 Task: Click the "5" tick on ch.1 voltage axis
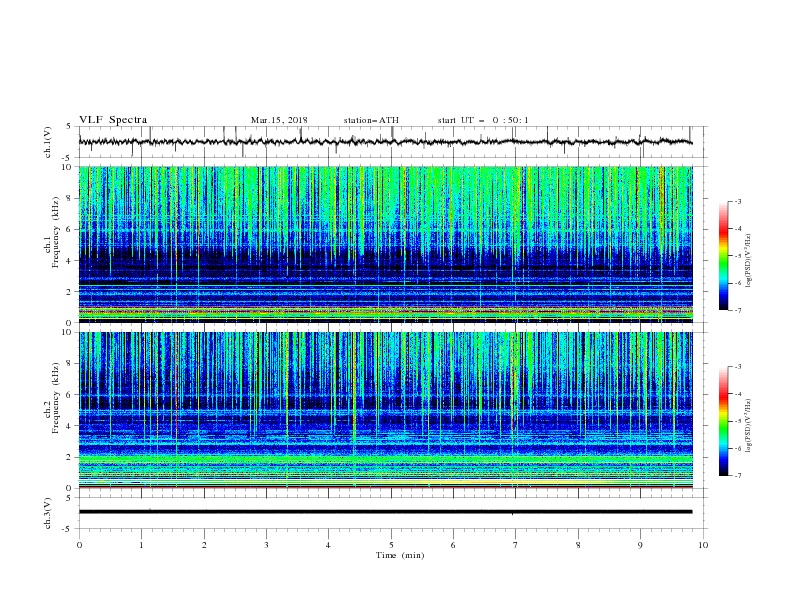pos(69,127)
